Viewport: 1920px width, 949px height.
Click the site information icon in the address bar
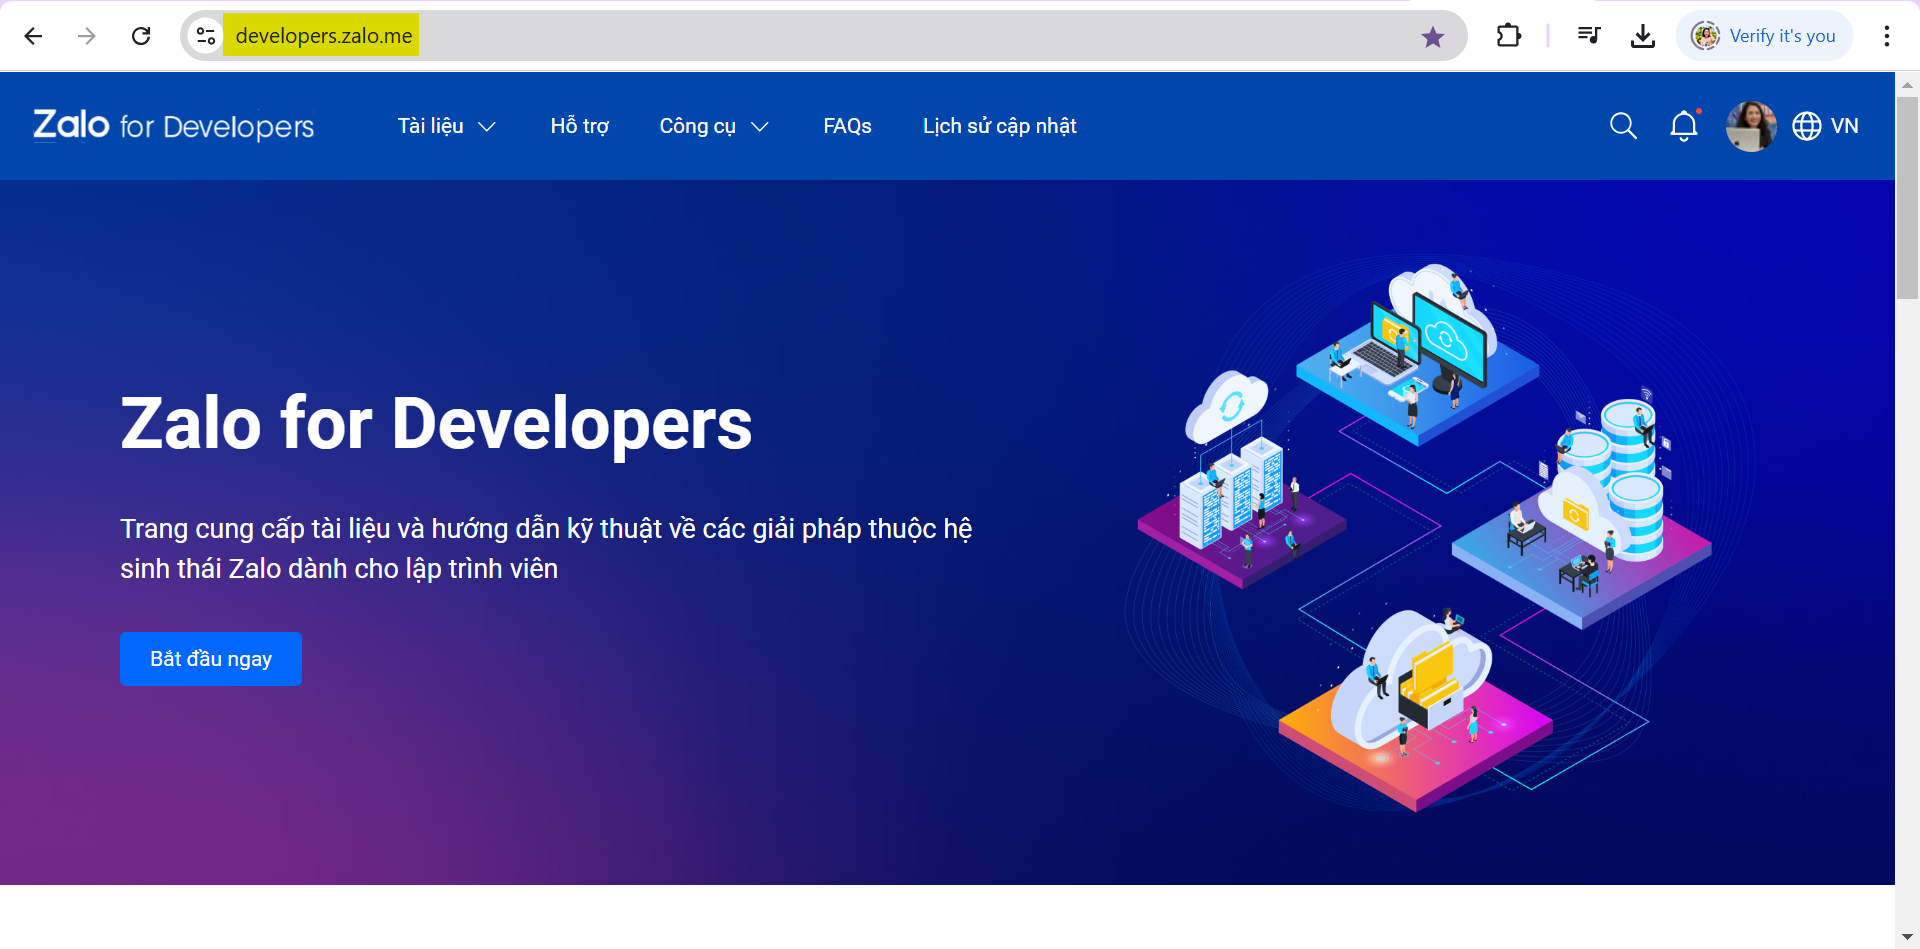click(206, 36)
